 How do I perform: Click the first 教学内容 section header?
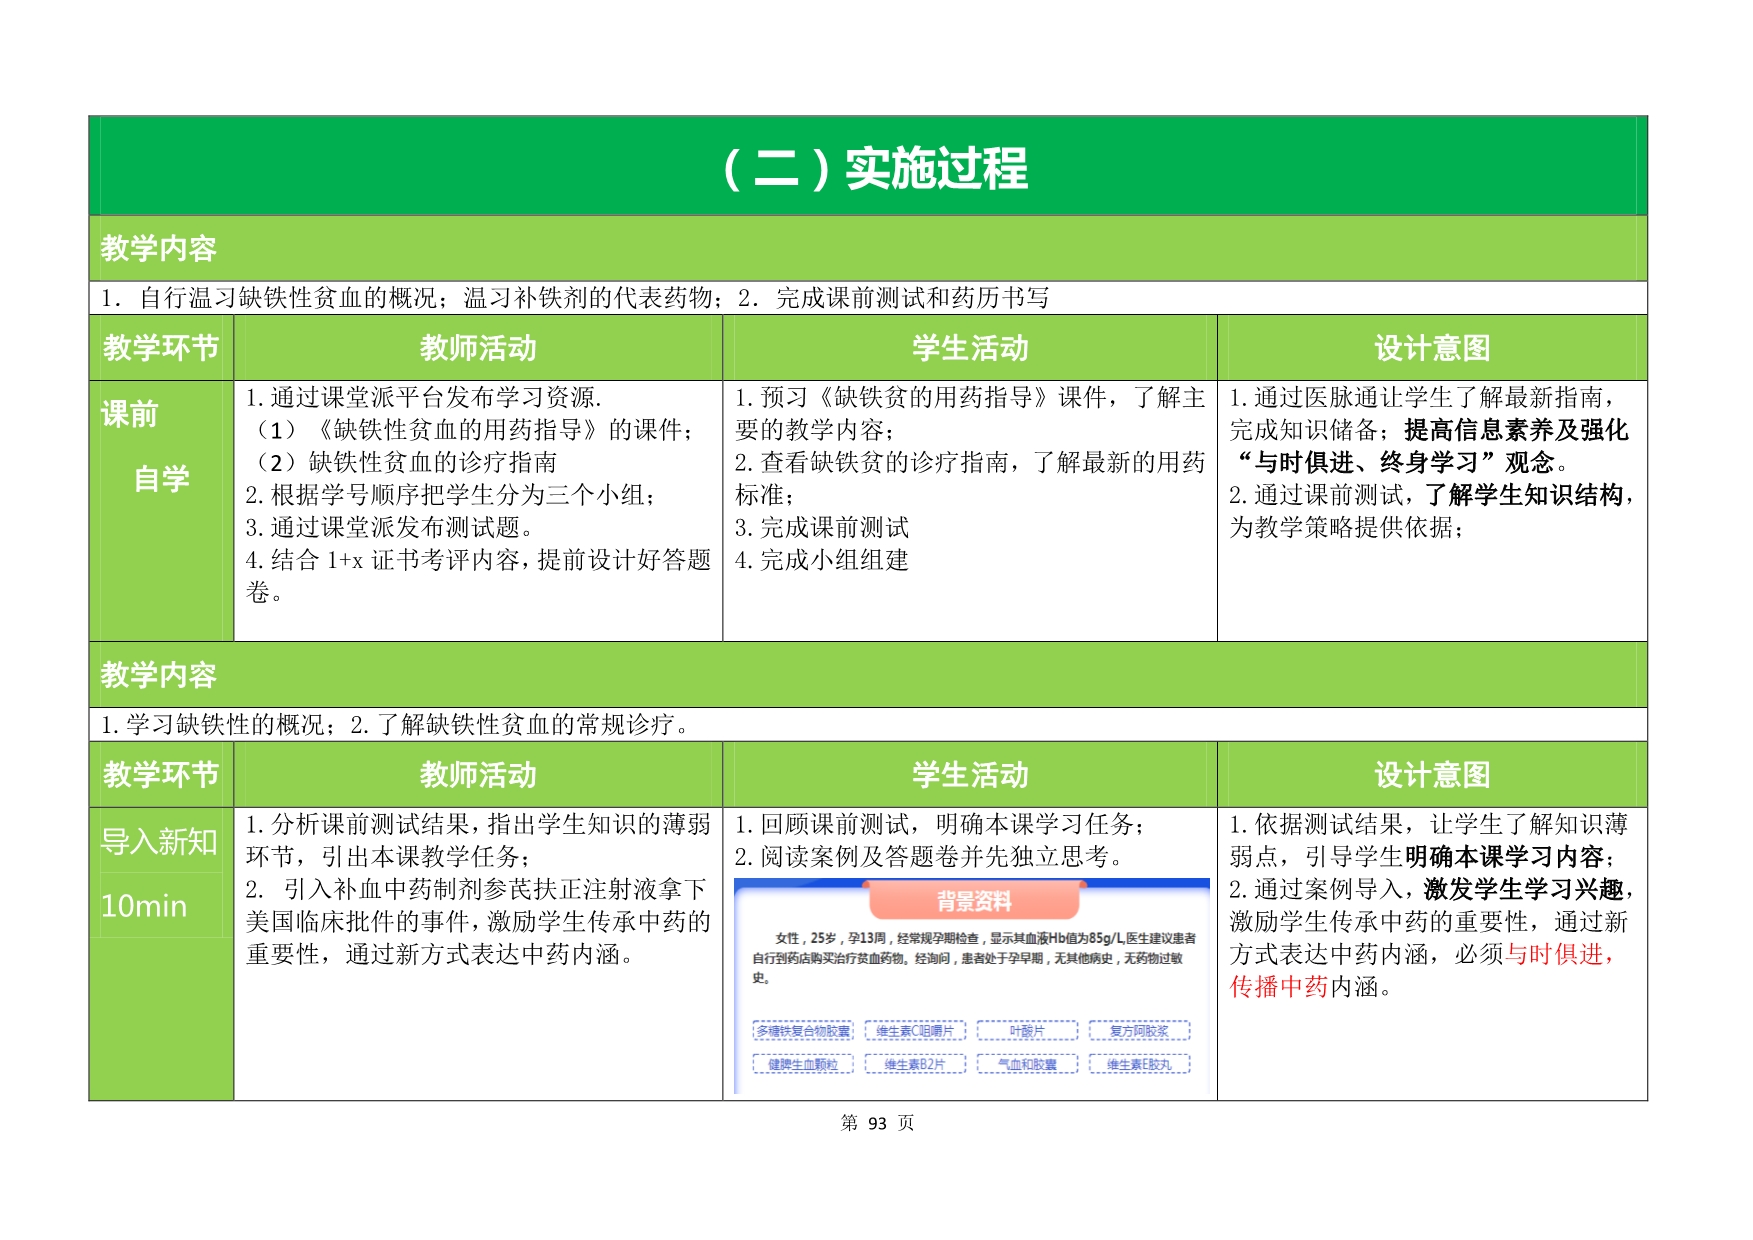tap(158, 248)
